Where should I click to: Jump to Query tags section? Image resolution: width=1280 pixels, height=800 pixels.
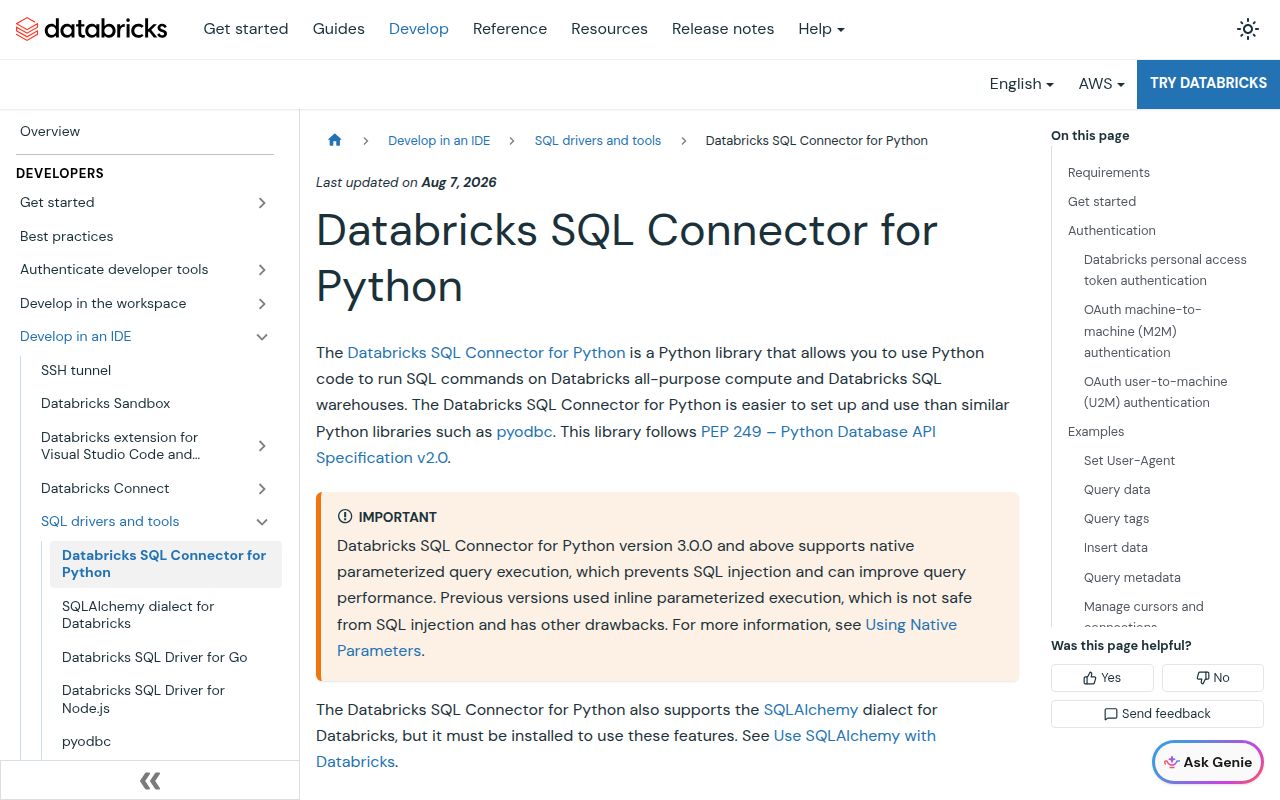[x=1116, y=518]
